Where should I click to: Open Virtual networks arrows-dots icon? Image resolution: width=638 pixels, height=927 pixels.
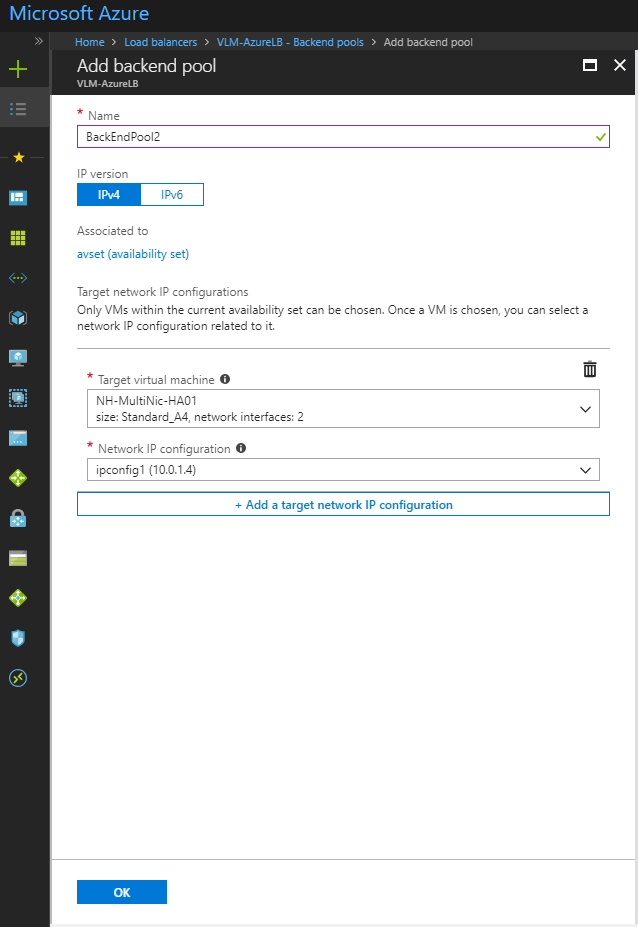click(x=18, y=278)
